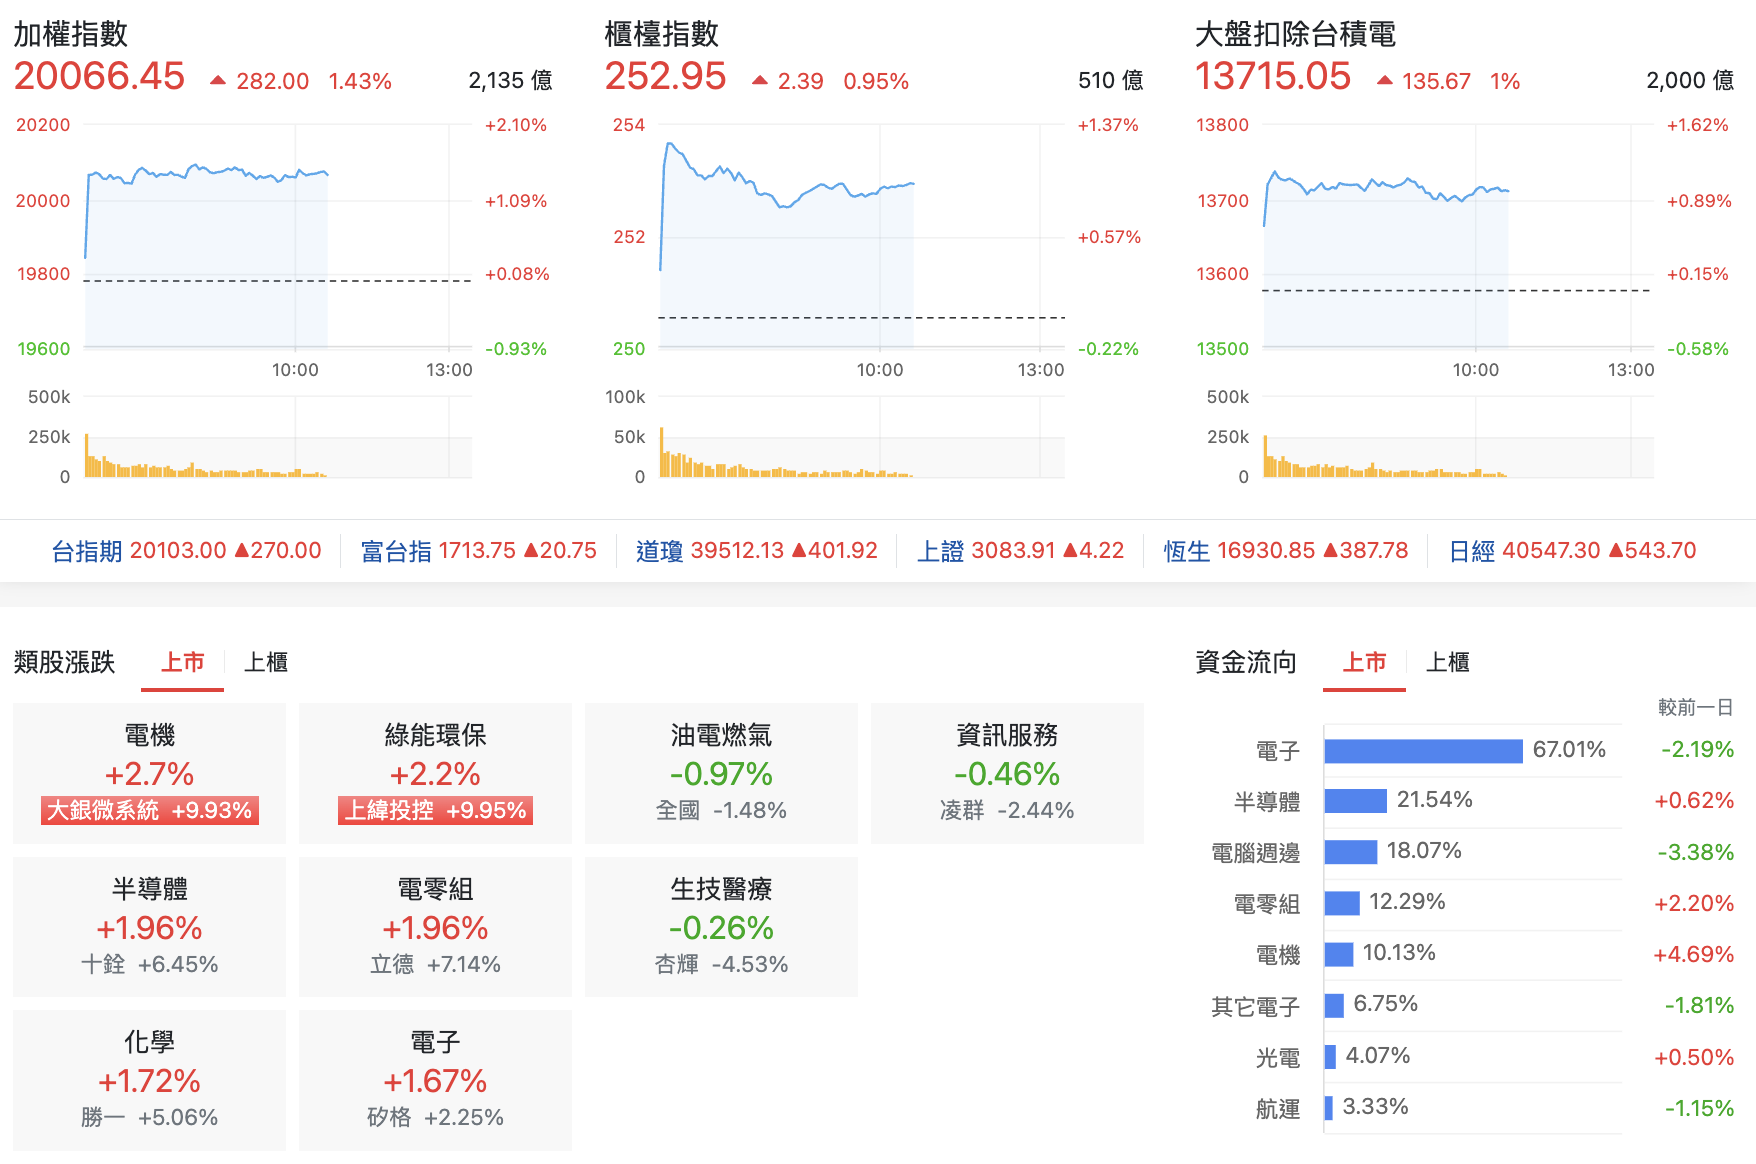Switch to 上櫃 tab in 資金流向 section
This screenshot has height=1164, width=1756.
point(1448,662)
